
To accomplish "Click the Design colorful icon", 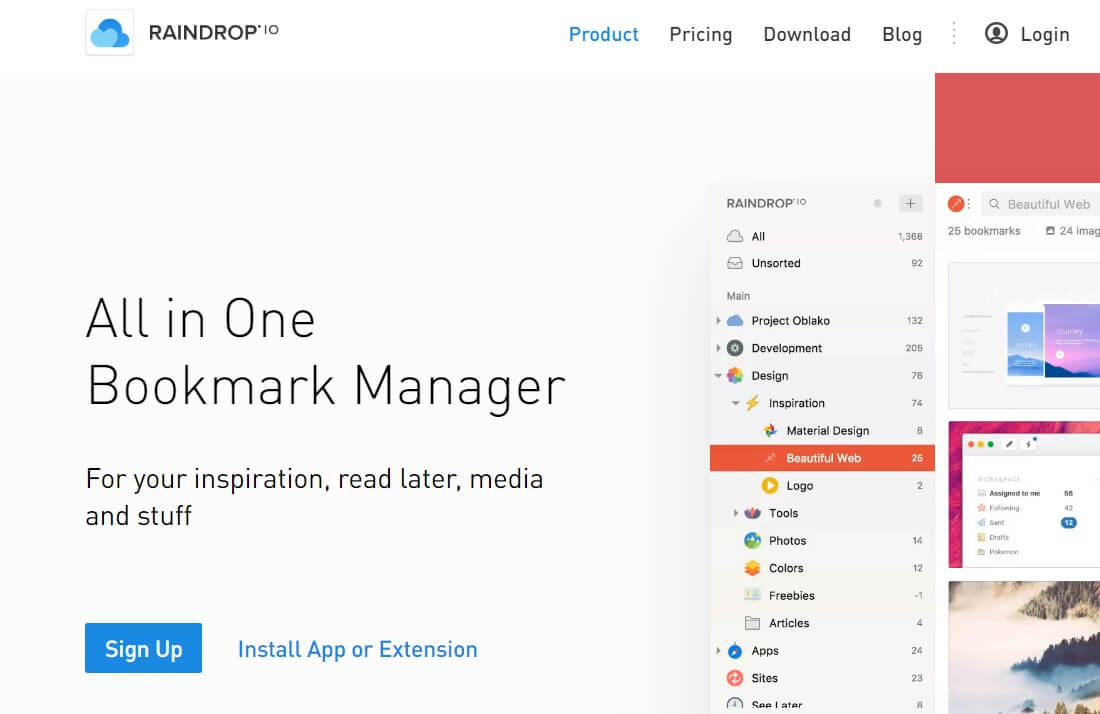I will [735, 375].
